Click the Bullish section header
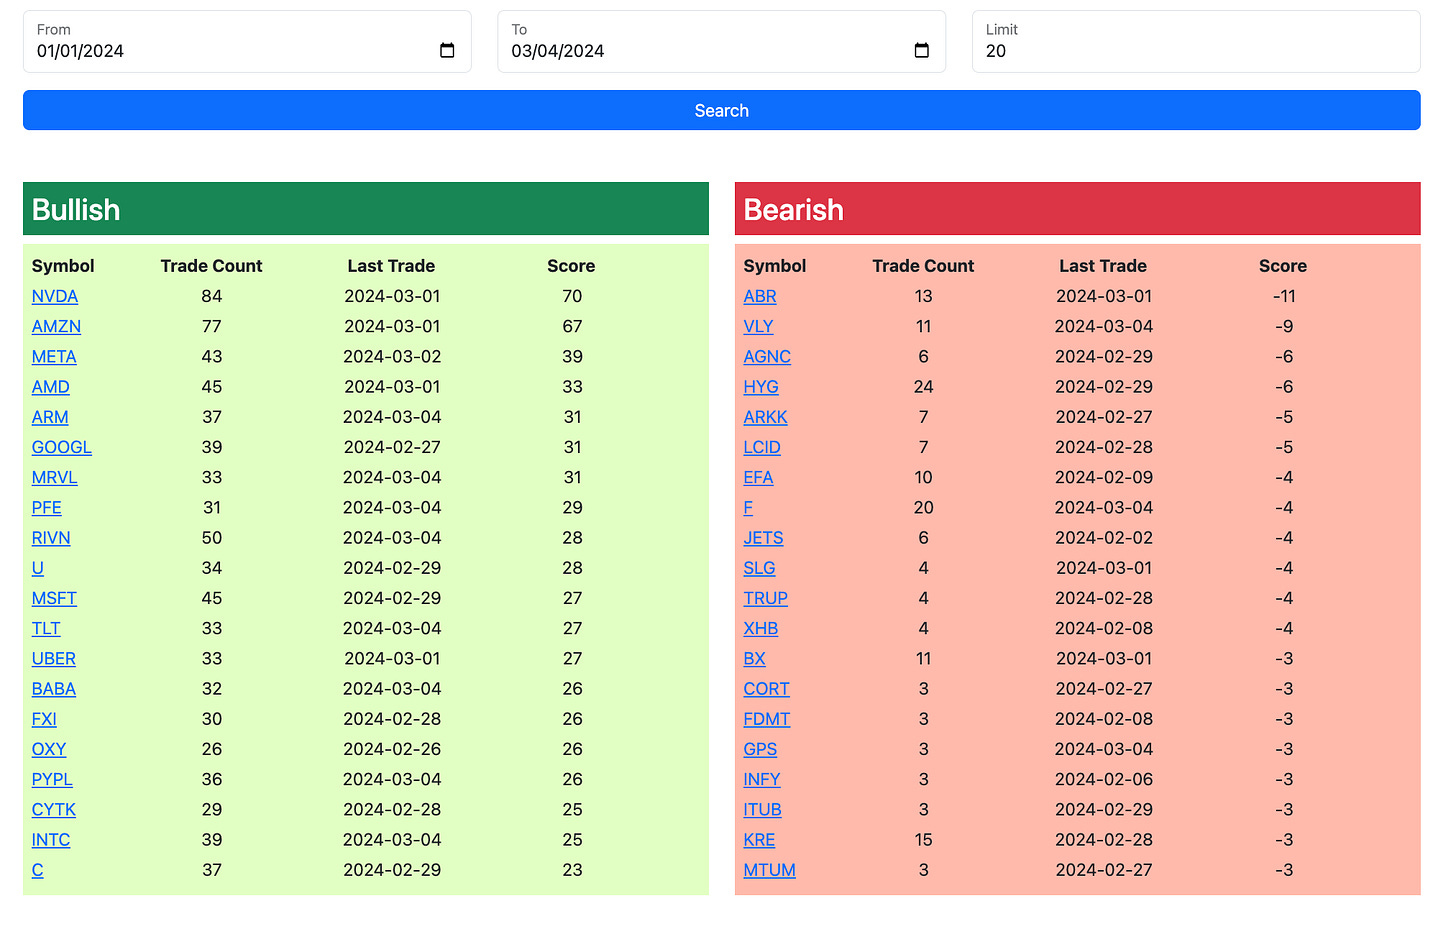This screenshot has width=1456, height=932. (366, 209)
